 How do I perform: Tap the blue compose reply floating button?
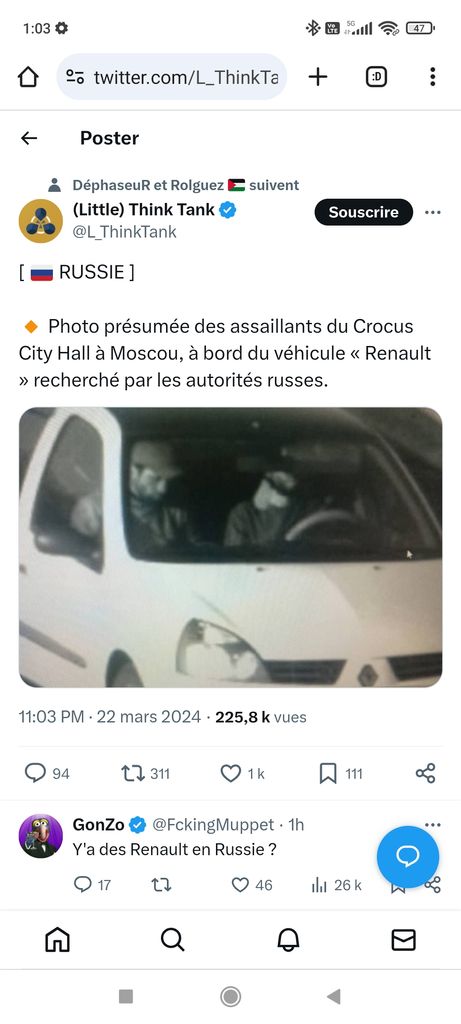point(407,857)
